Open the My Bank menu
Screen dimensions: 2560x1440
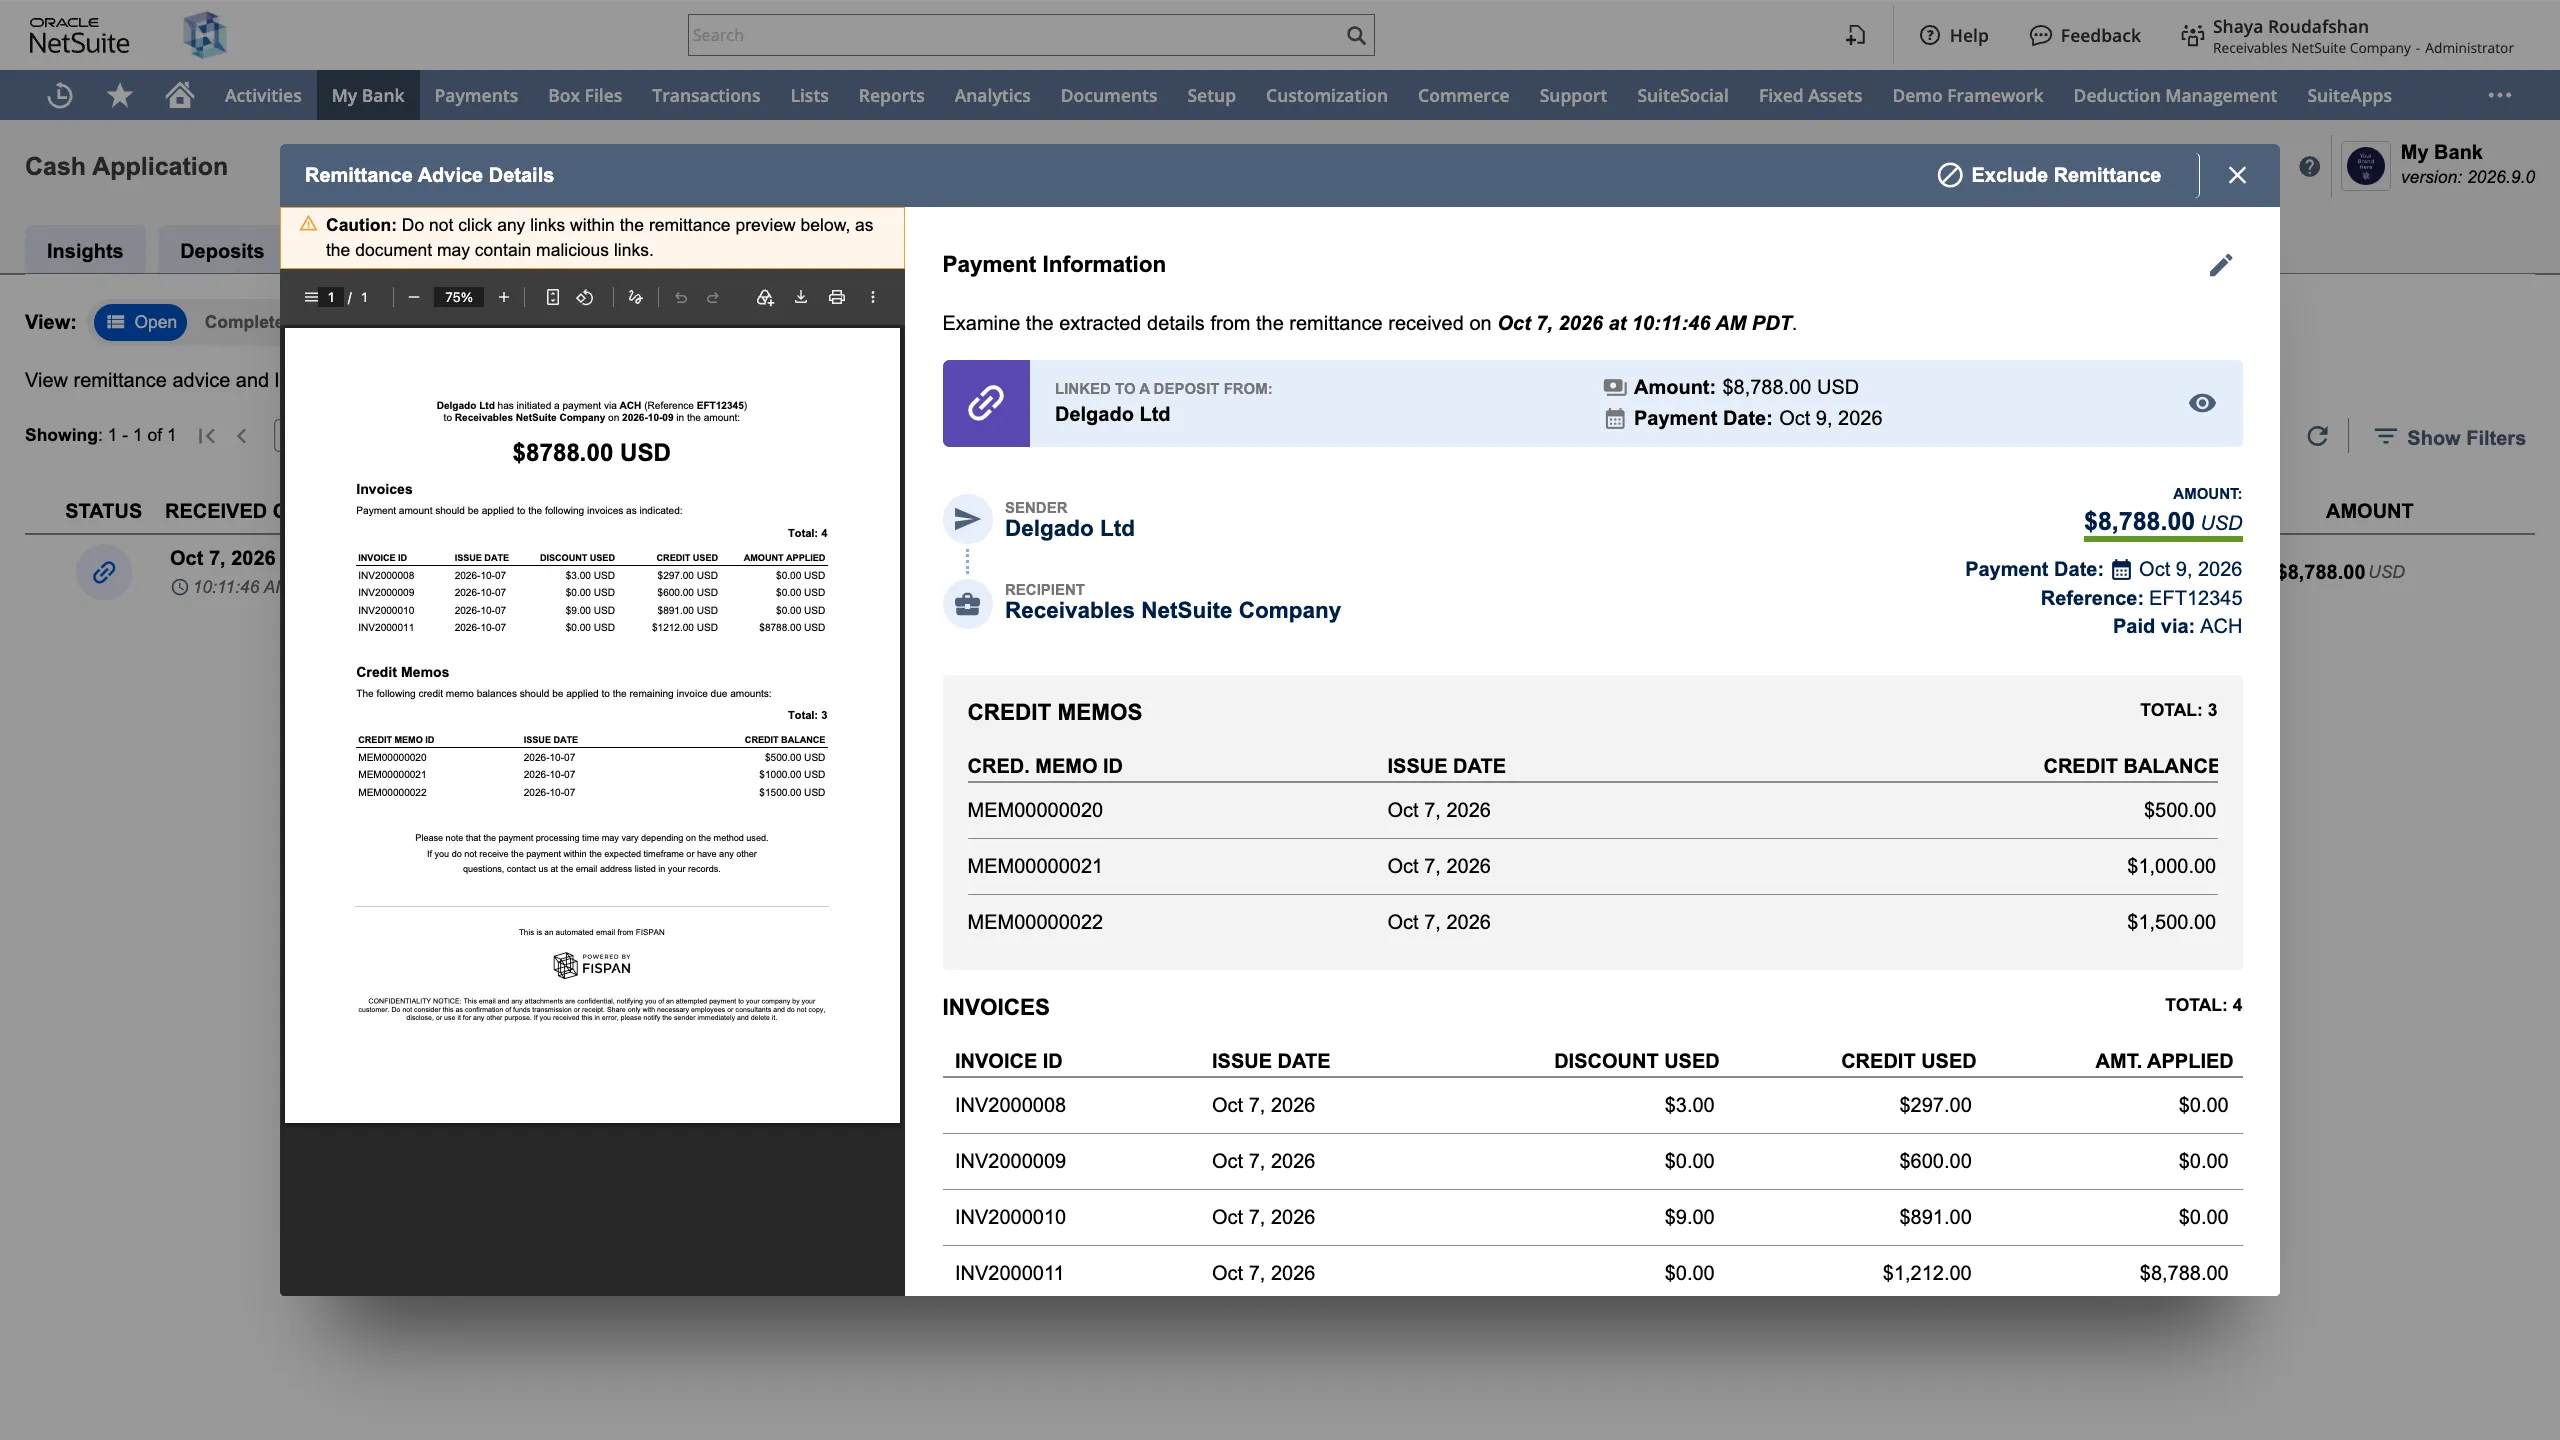[x=368, y=95]
